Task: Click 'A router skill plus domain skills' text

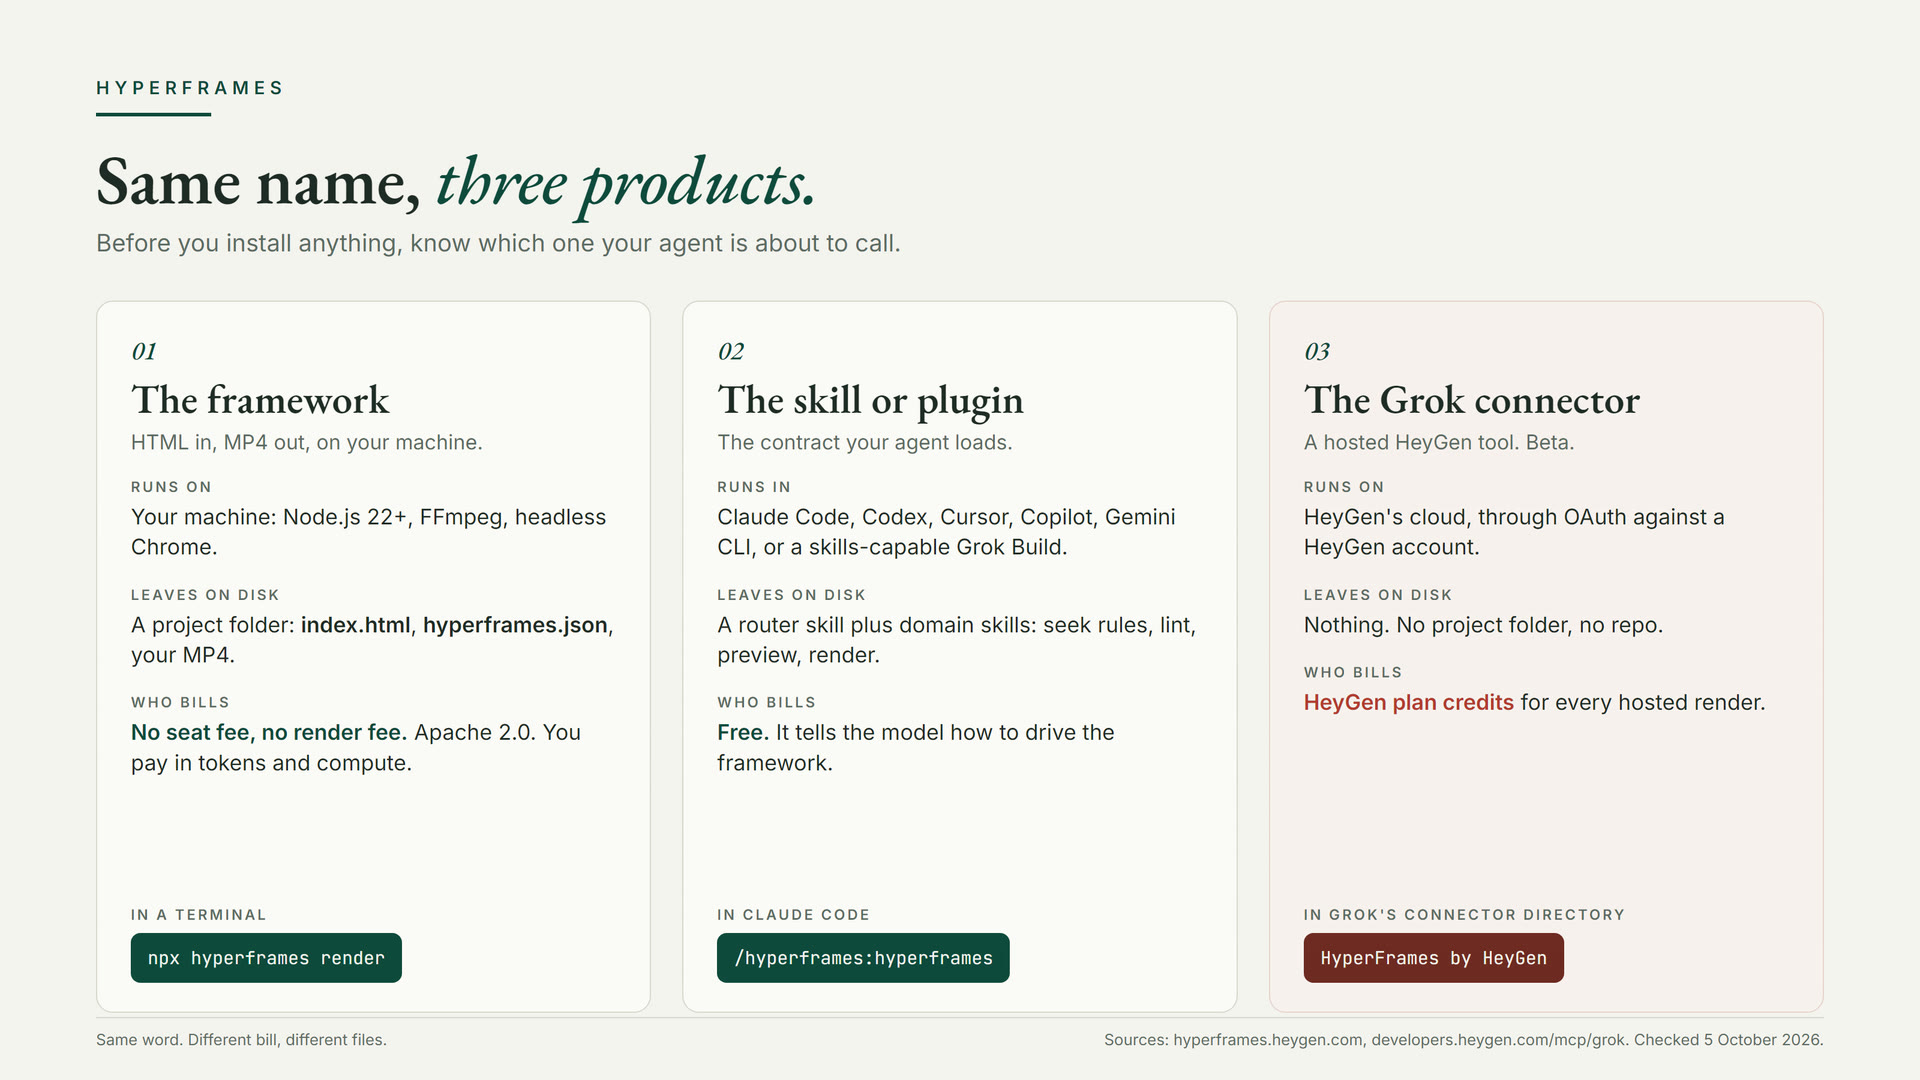Action: [x=876, y=625]
